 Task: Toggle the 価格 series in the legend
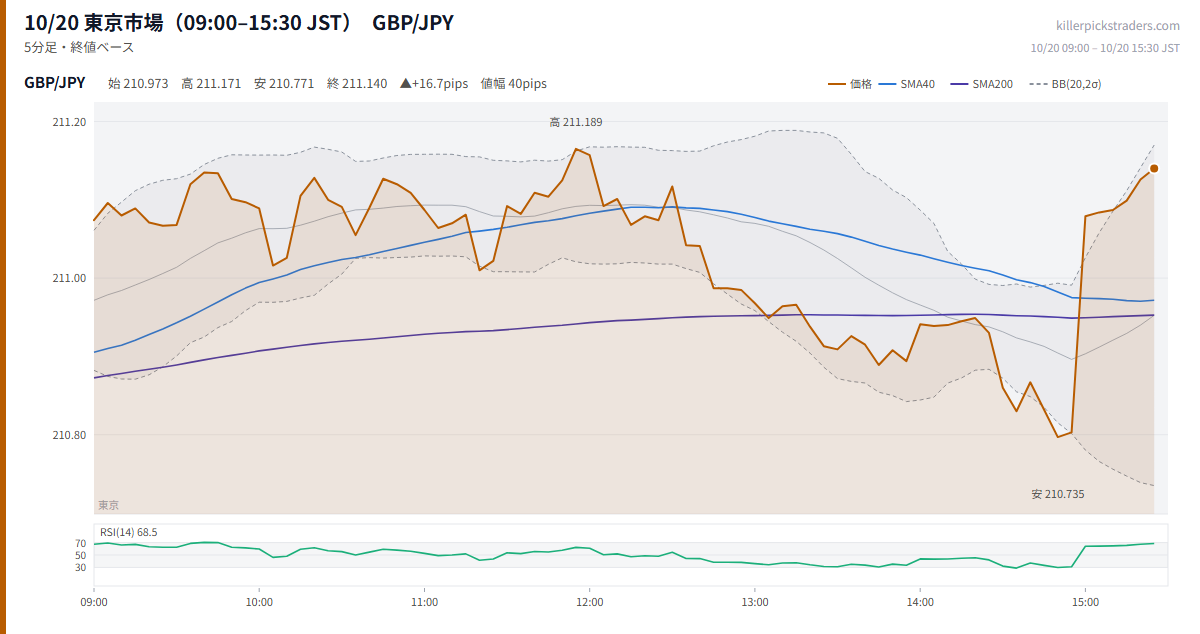(x=850, y=84)
